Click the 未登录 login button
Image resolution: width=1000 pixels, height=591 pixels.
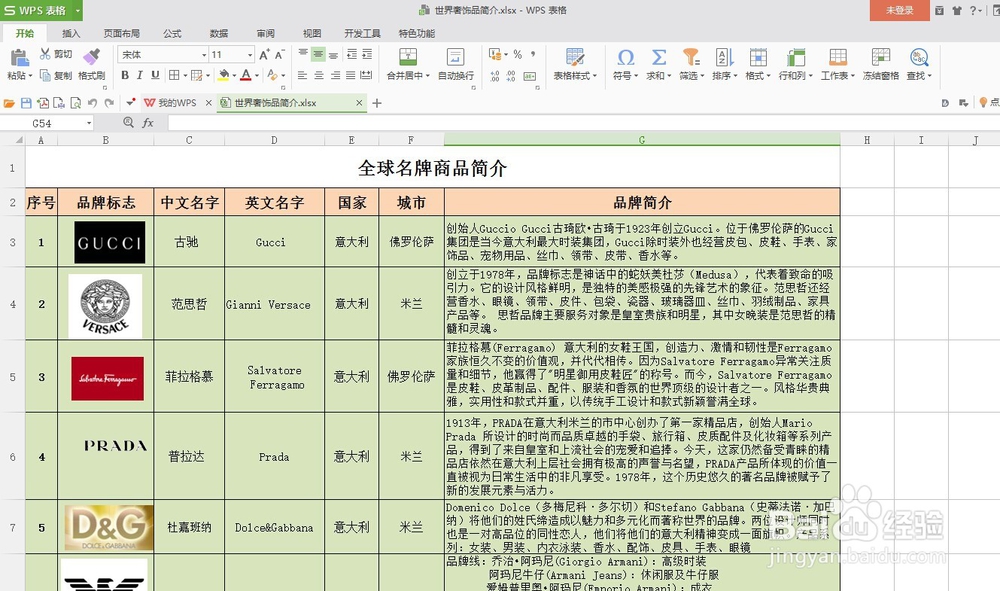coord(899,10)
